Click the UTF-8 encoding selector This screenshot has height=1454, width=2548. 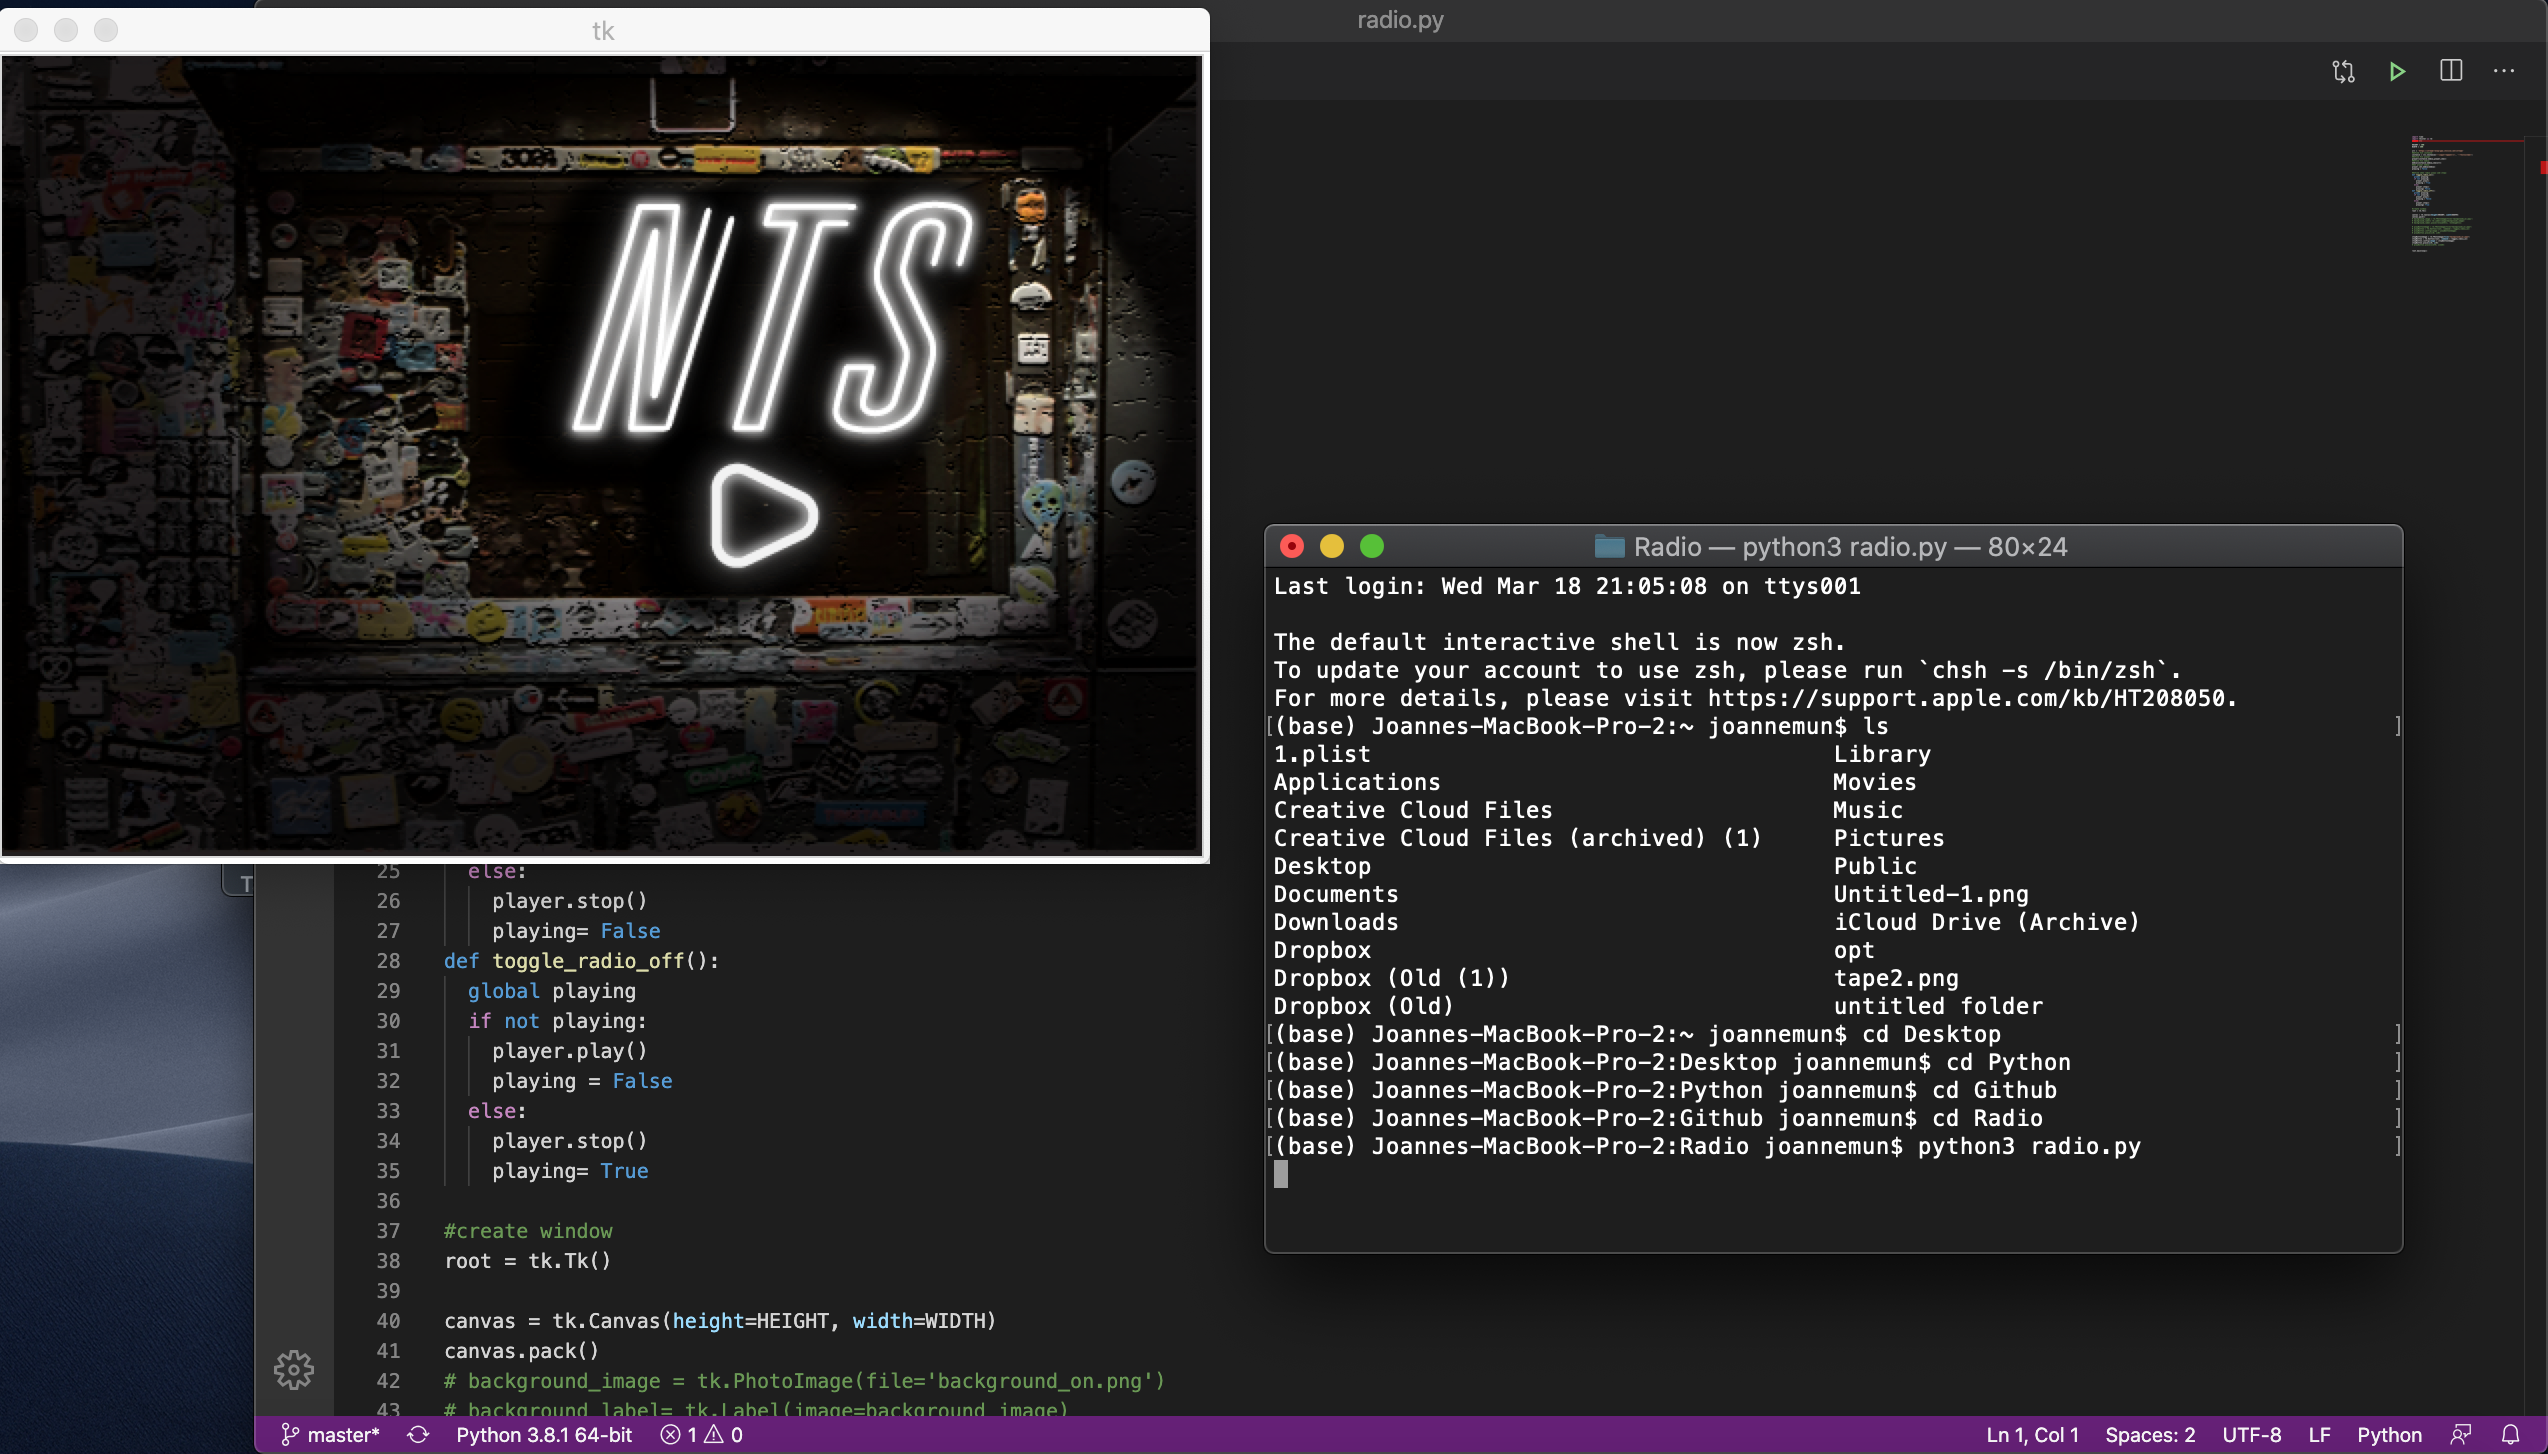(2251, 1435)
